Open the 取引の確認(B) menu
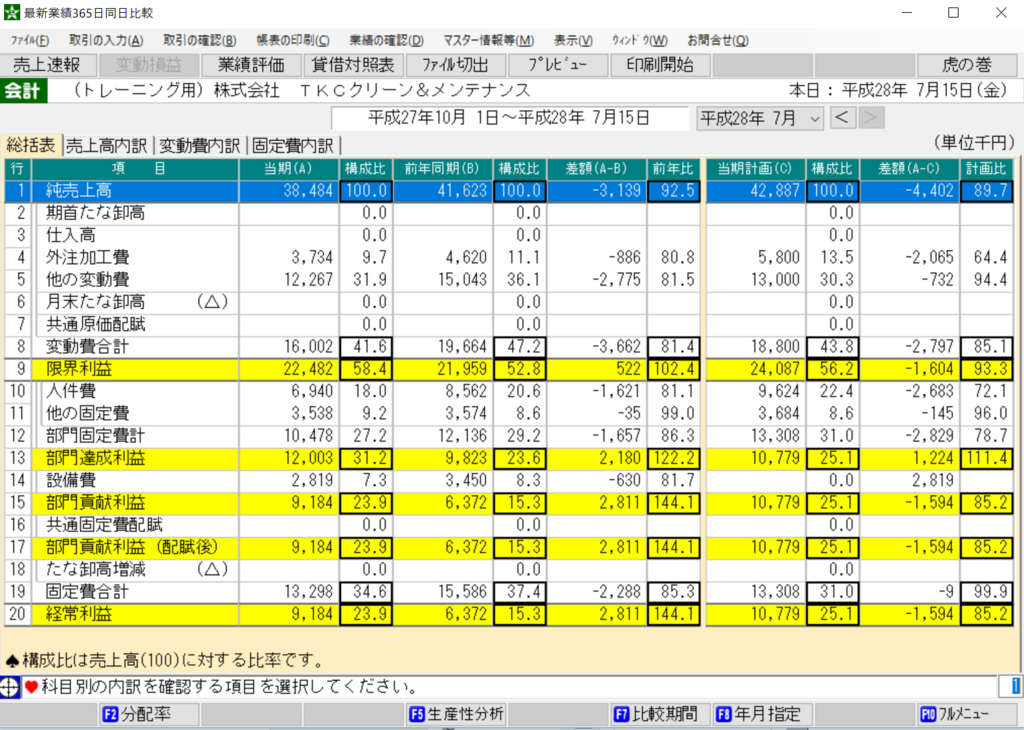Screen dimensions: 1024x730 coord(199,40)
